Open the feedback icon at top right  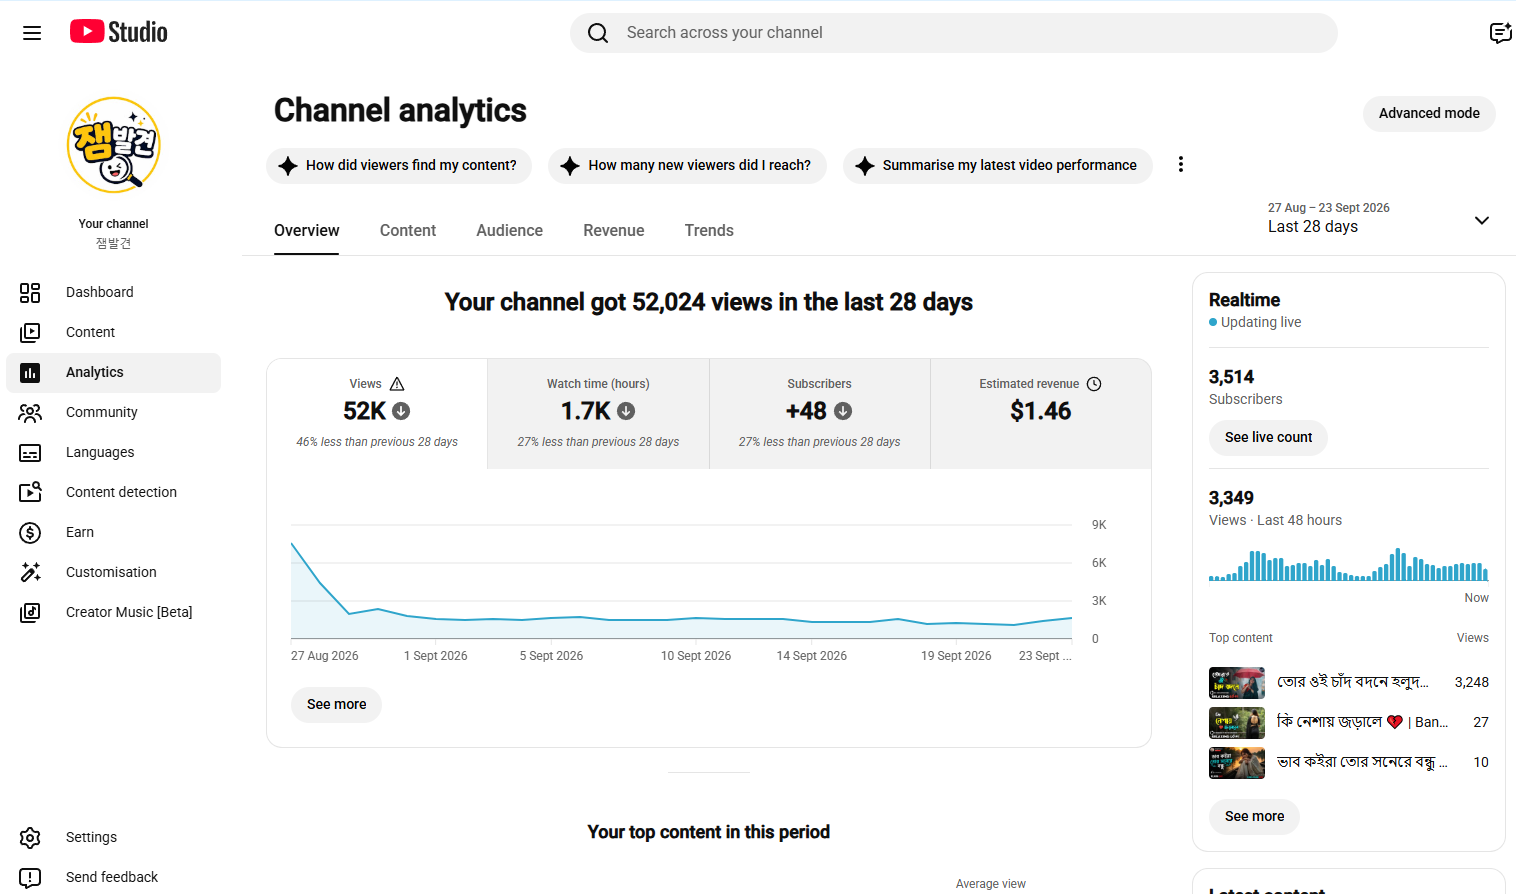click(1500, 33)
